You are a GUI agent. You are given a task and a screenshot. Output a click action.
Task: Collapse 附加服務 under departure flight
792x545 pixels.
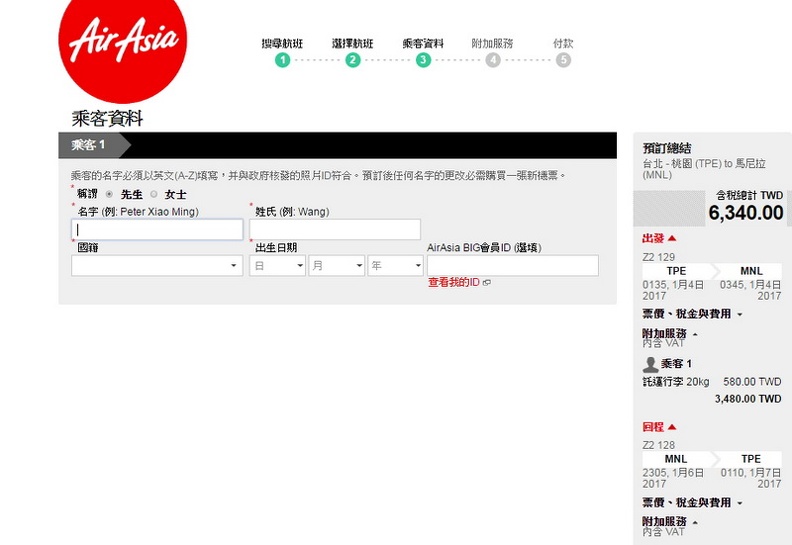click(670, 334)
